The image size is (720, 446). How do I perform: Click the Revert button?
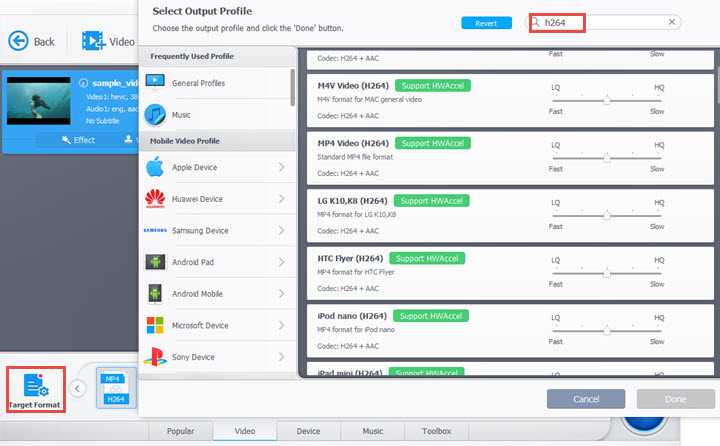[x=486, y=23]
